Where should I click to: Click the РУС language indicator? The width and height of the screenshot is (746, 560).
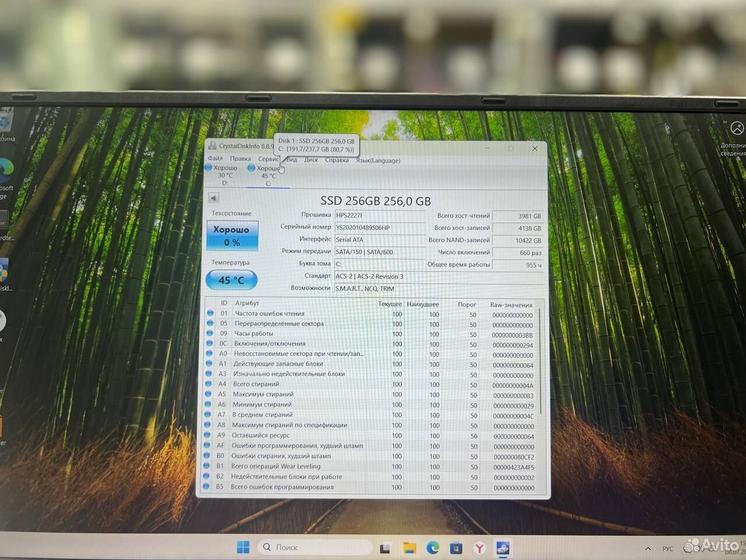pos(667,549)
